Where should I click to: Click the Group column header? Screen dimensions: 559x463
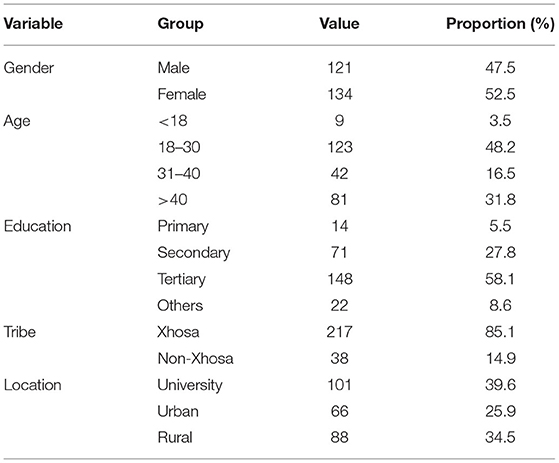pyautogui.click(x=180, y=24)
